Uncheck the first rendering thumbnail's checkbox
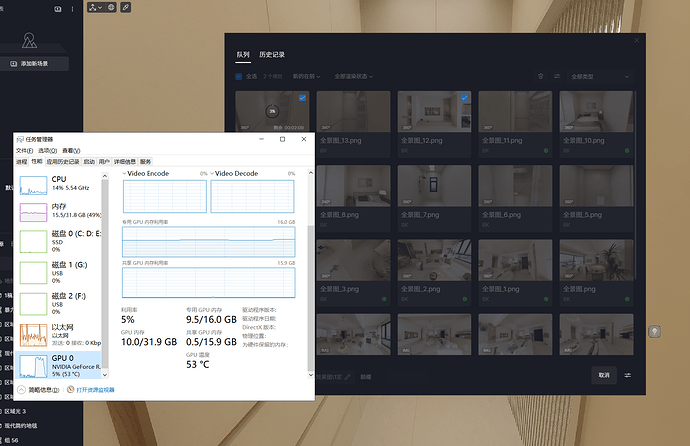 pos(302,98)
